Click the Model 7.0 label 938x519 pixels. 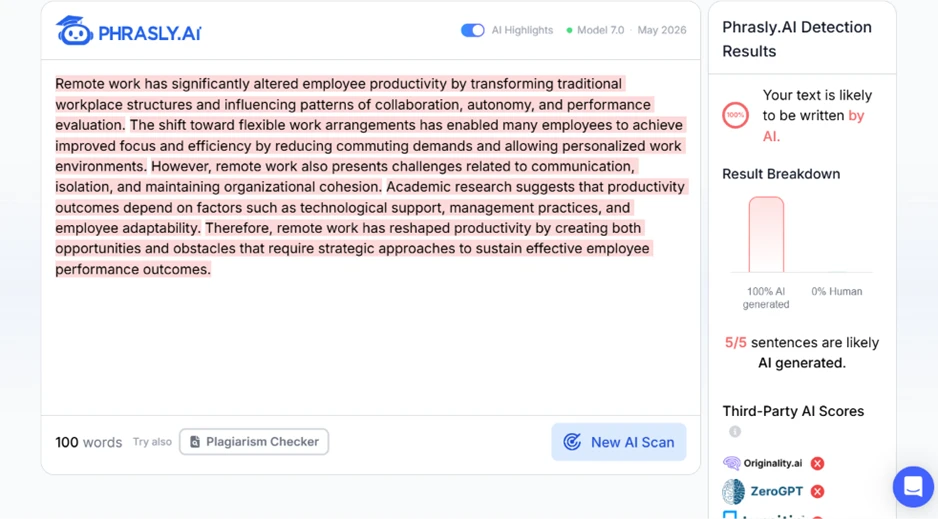pos(601,30)
